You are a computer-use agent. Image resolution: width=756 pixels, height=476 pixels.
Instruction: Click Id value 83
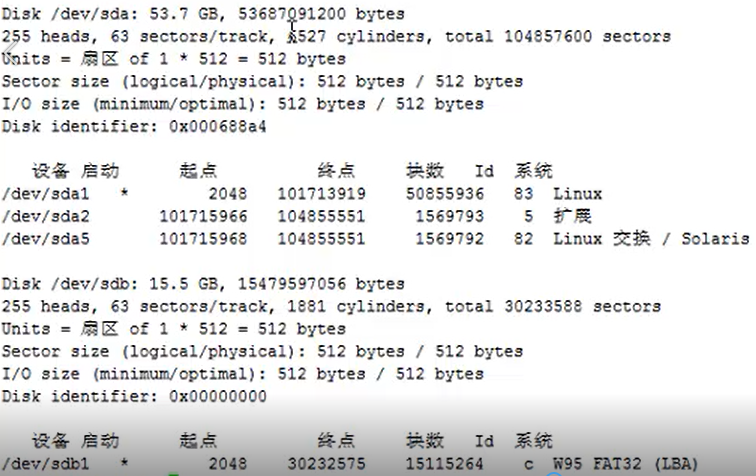(x=523, y=194)
